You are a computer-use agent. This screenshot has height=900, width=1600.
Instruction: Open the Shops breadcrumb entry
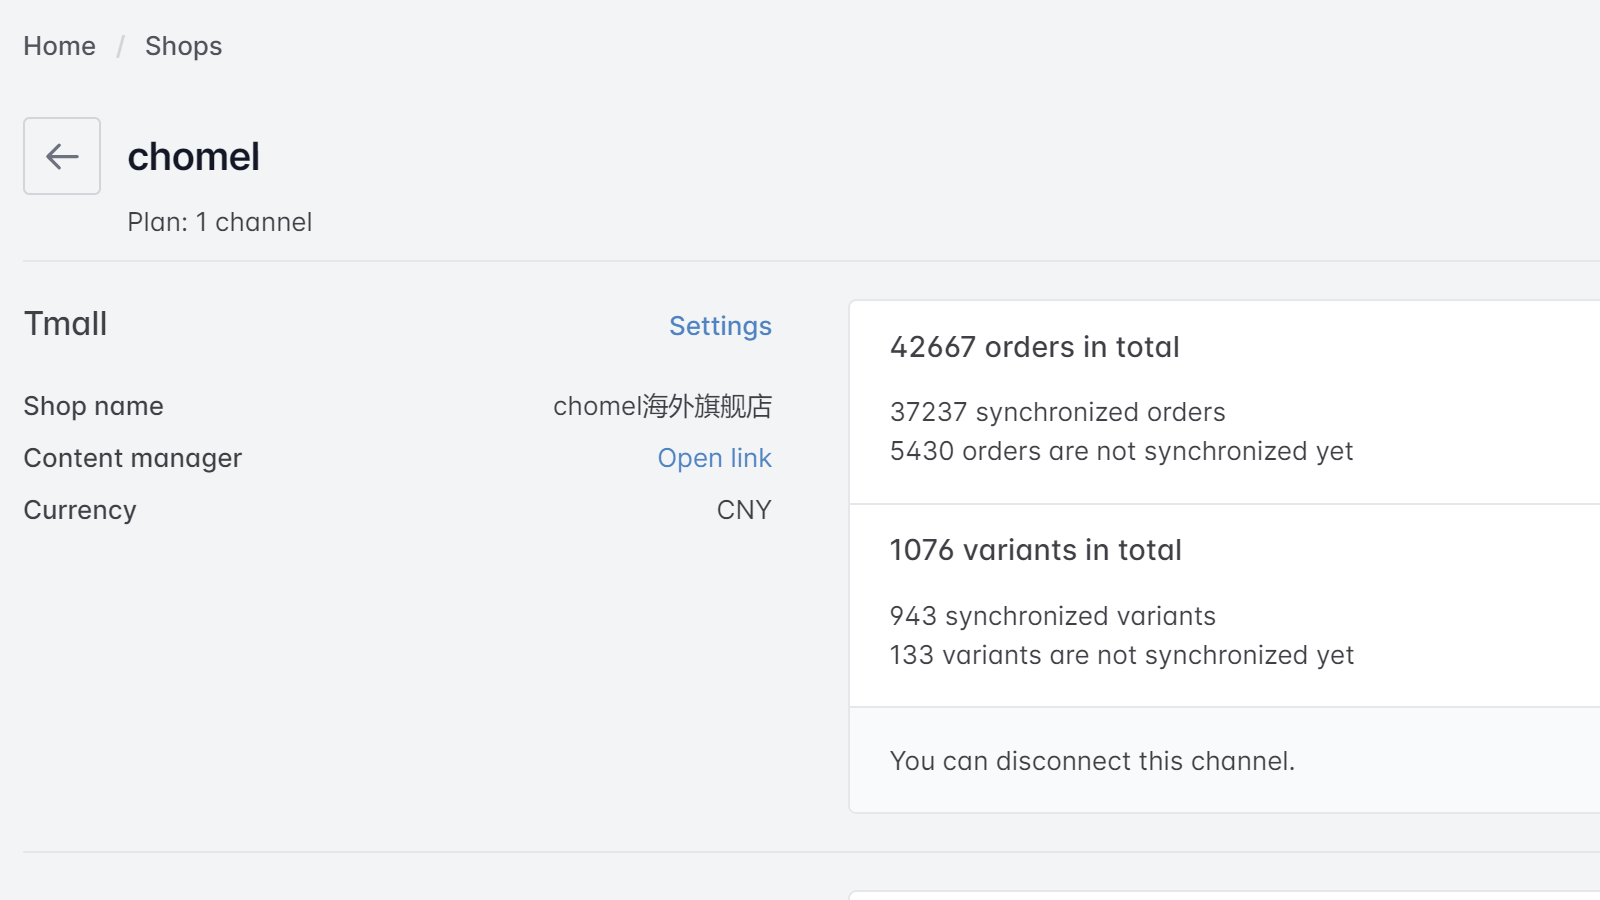tap(183, 45)
